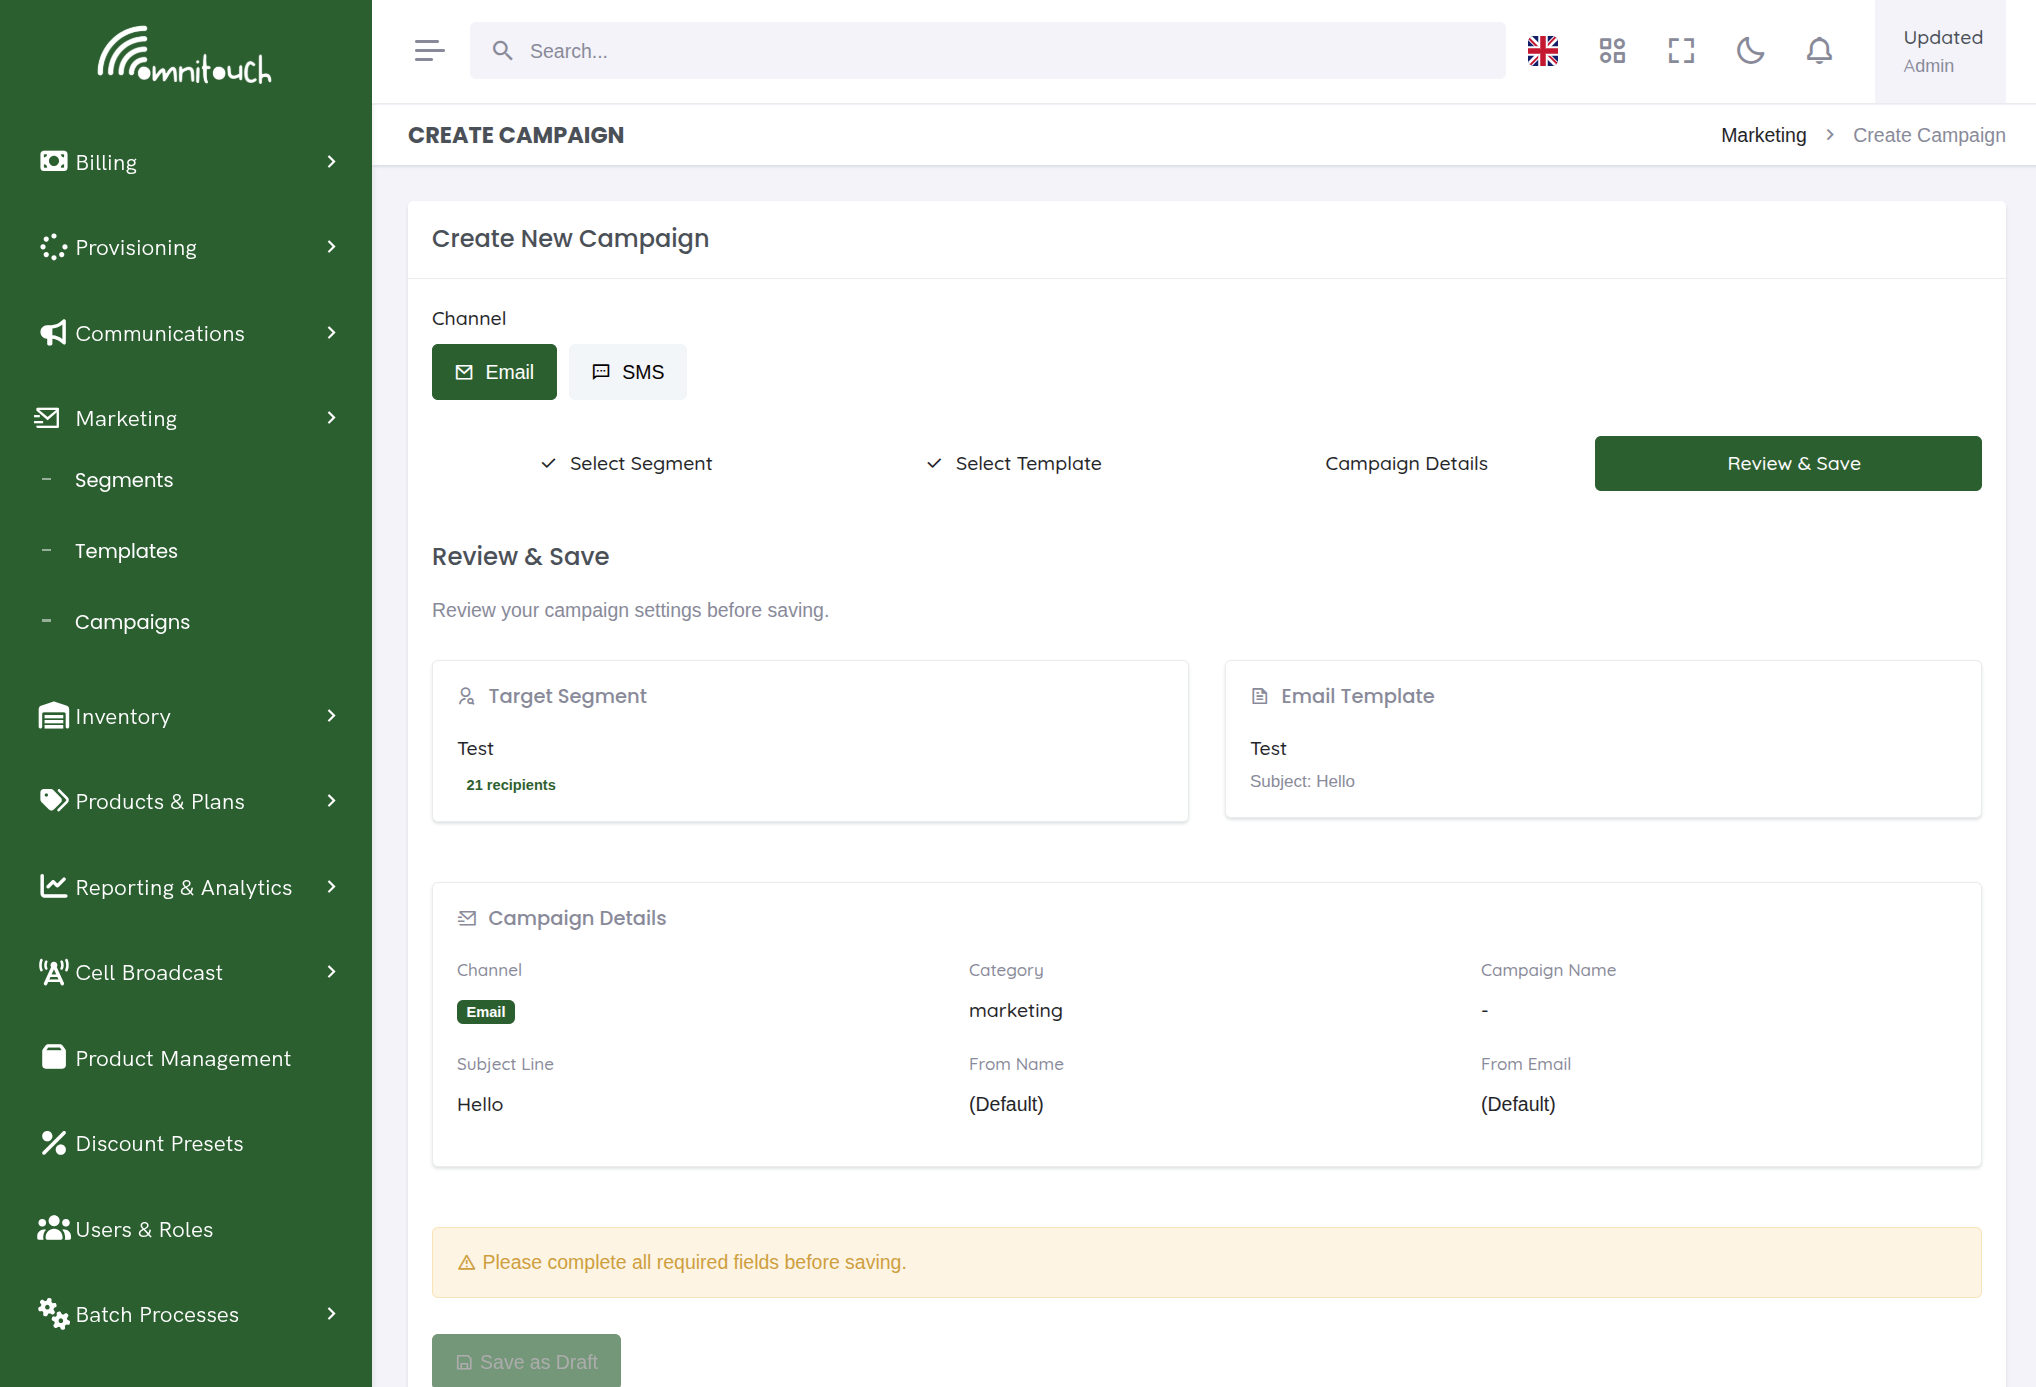Click the Campaign Details envelope icon

pos(466,918)
